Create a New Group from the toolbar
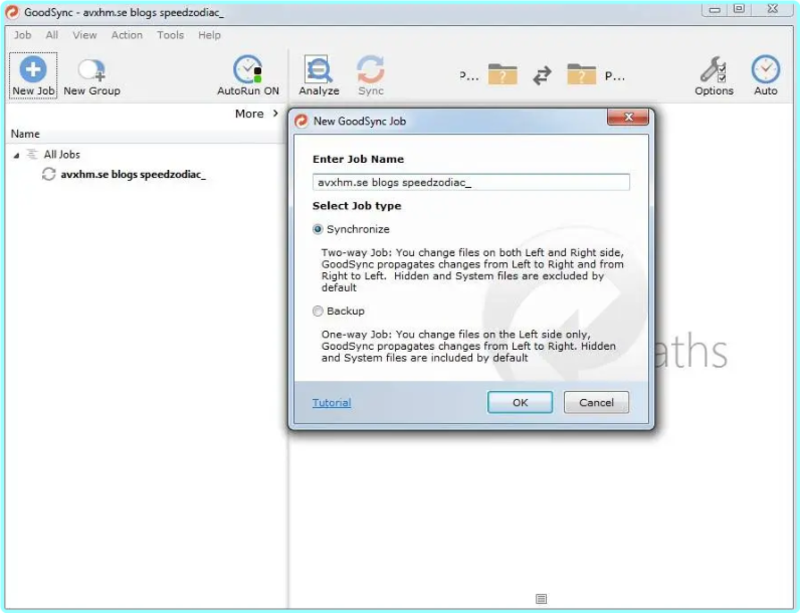The image size is (800, 613). tap(92, 76)
